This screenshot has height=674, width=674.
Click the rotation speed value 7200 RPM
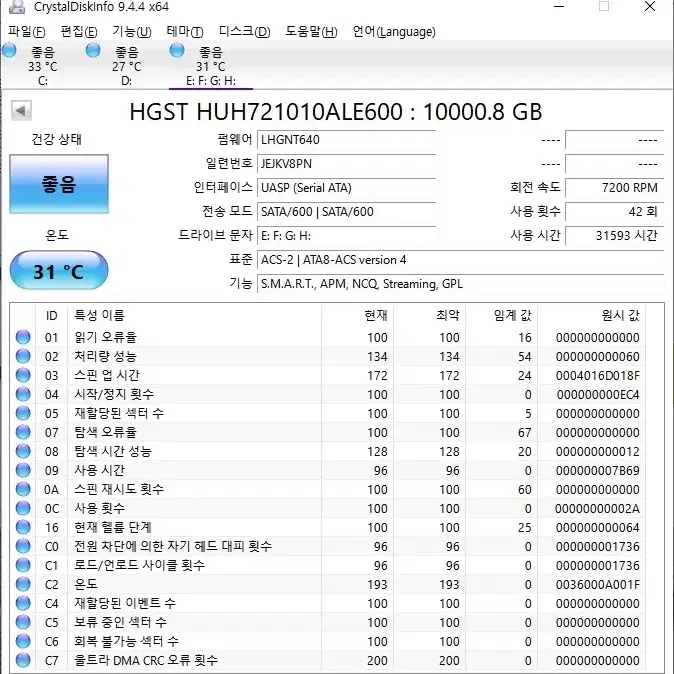[x=614, y=188]
